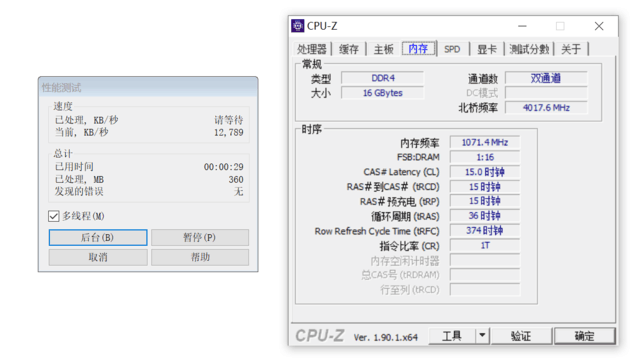This screenshot has height=361, width=640.
Task: Click the 北桥频率 label
Action: [x=478, y=108]
